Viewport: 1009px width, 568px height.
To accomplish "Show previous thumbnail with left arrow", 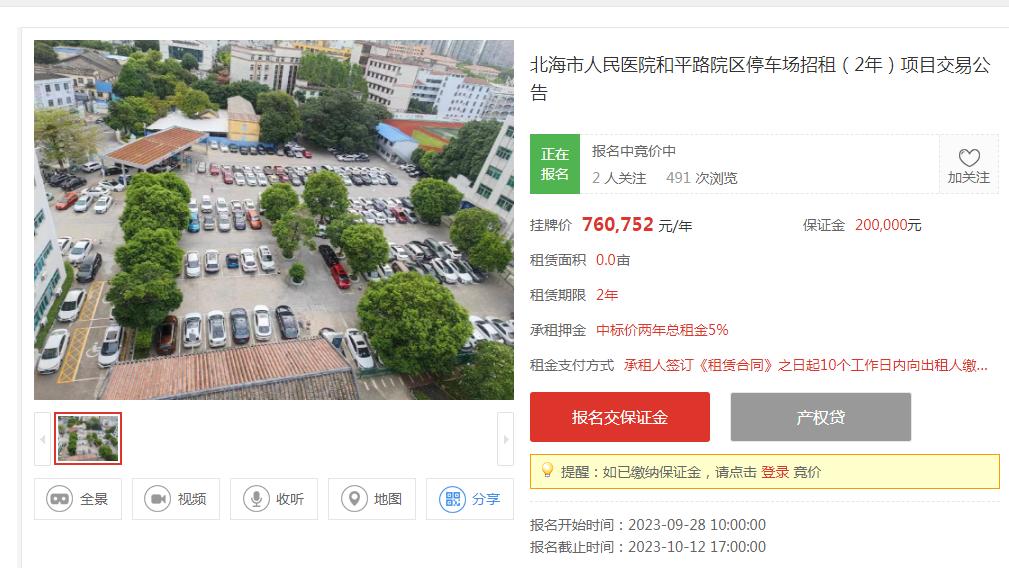I will pos(42,439).
